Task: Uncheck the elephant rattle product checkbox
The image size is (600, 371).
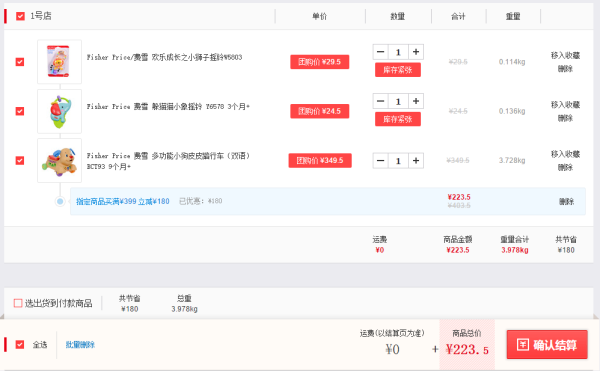Action: coord(20,111)
